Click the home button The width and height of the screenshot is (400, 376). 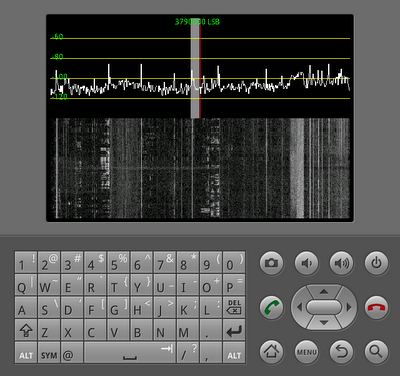271,352
